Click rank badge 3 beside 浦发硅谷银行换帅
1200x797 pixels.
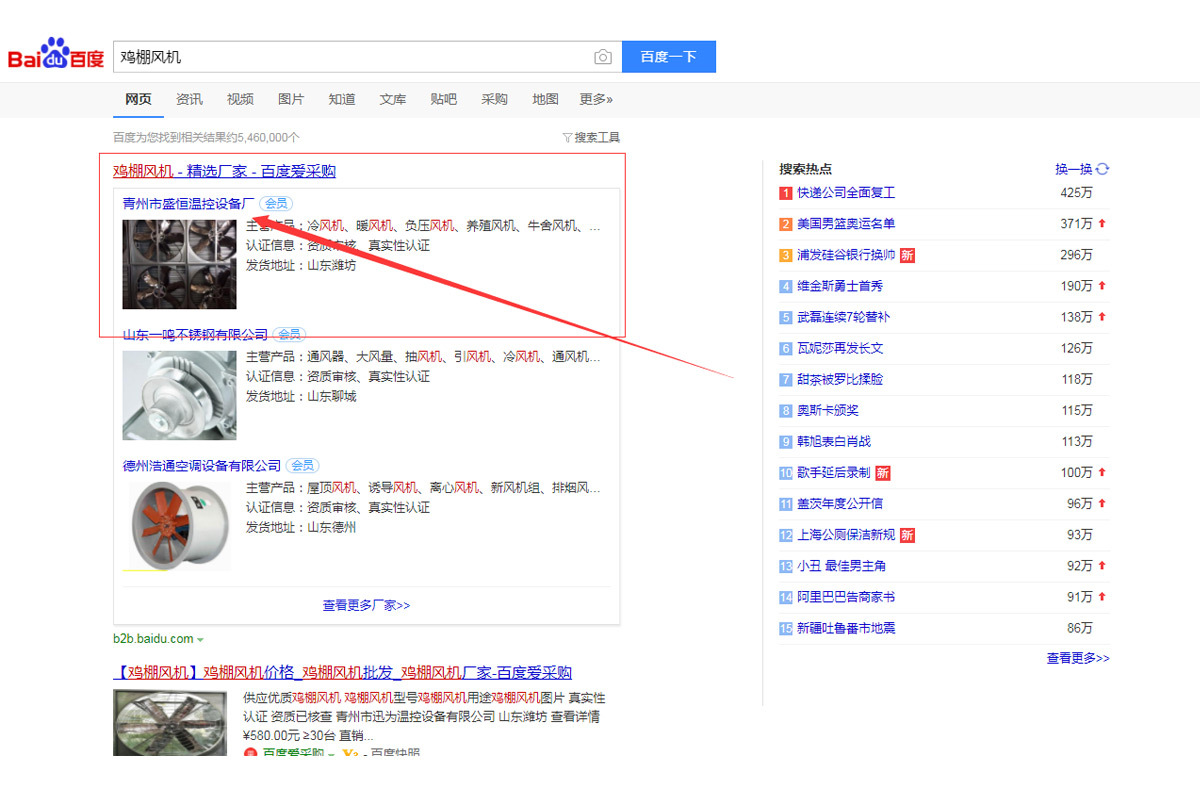click(x=786, y=255)
